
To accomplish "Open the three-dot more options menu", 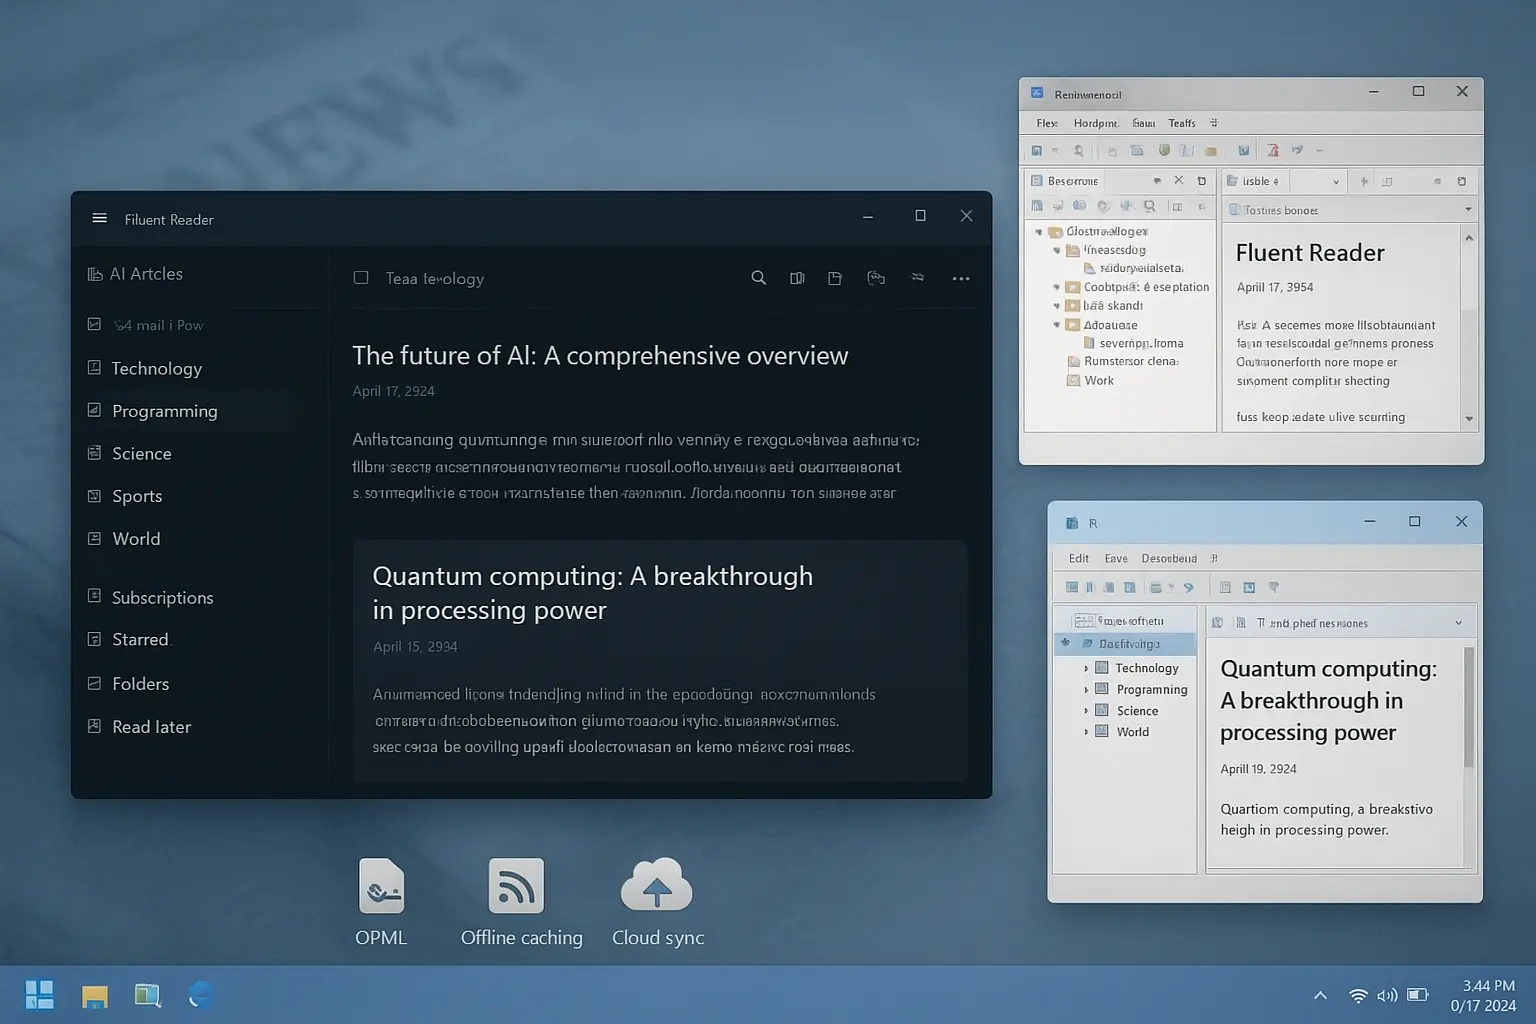I will (x=961, y=279).
